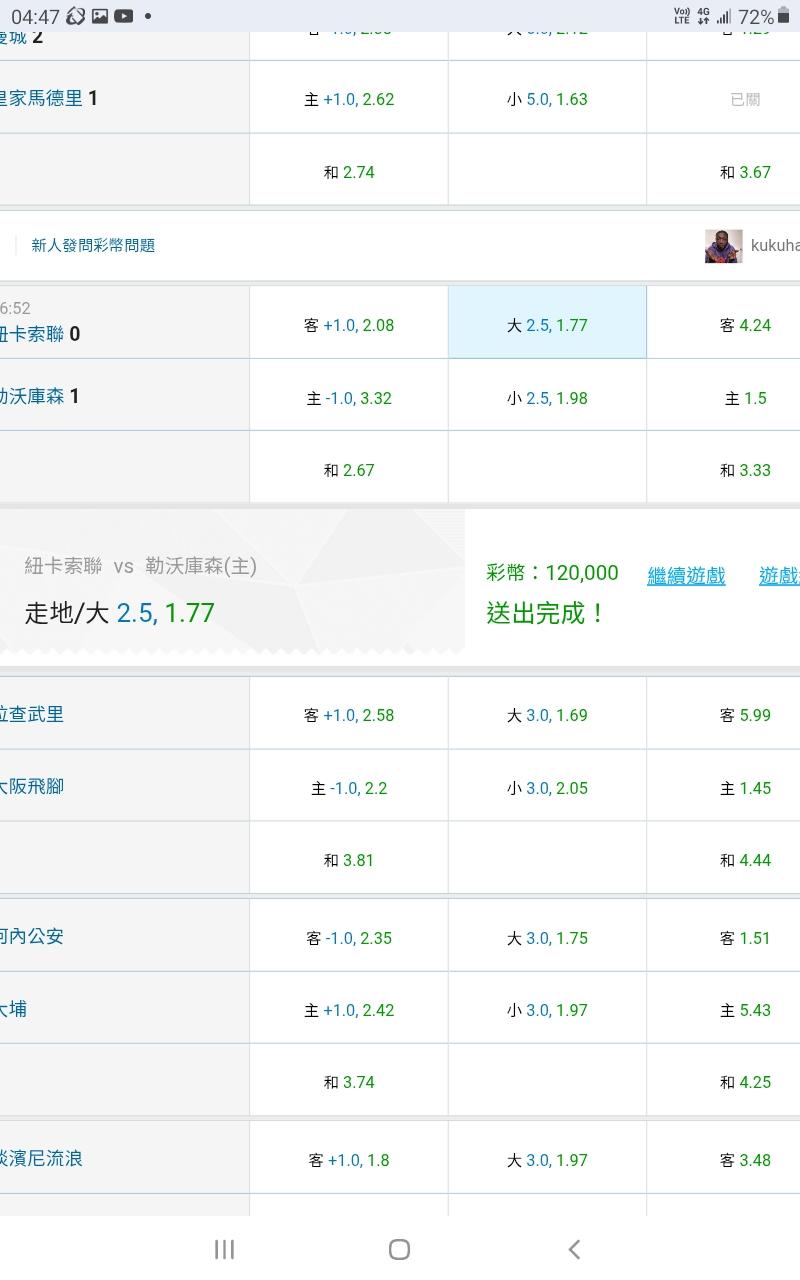Select the 小 2.5, 1.98 odds cell

547,398
